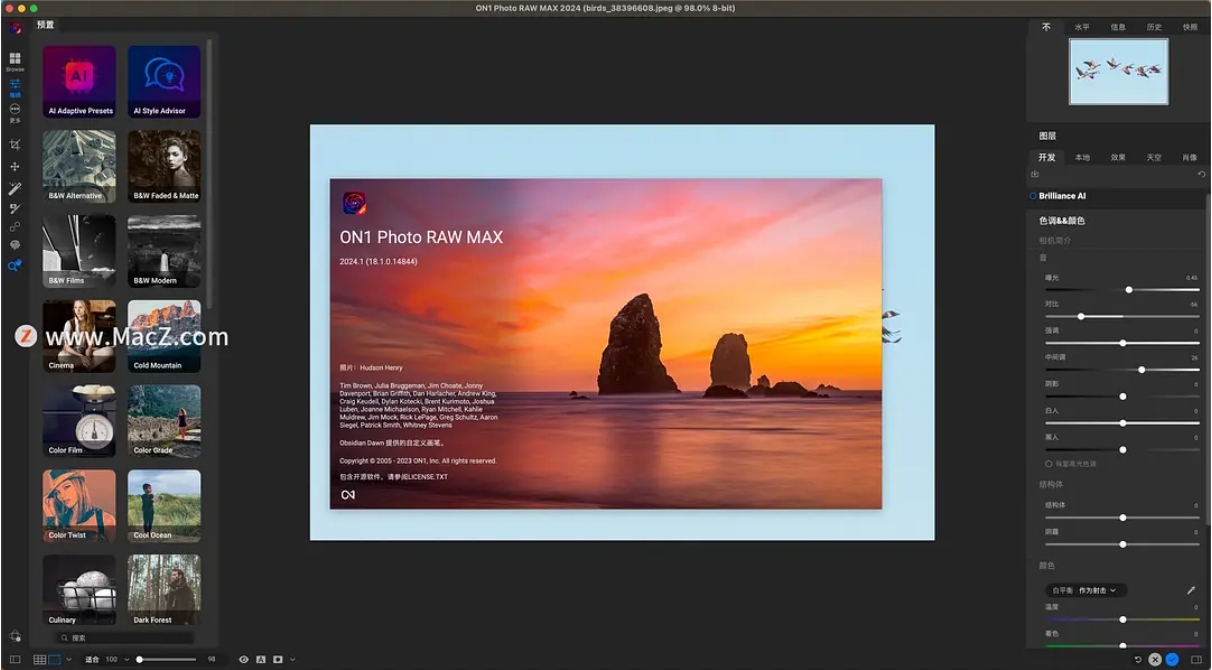Toggle the Brilliance AI circle switch
This screenshot has height=670, width=1212.
(1033, 196)
